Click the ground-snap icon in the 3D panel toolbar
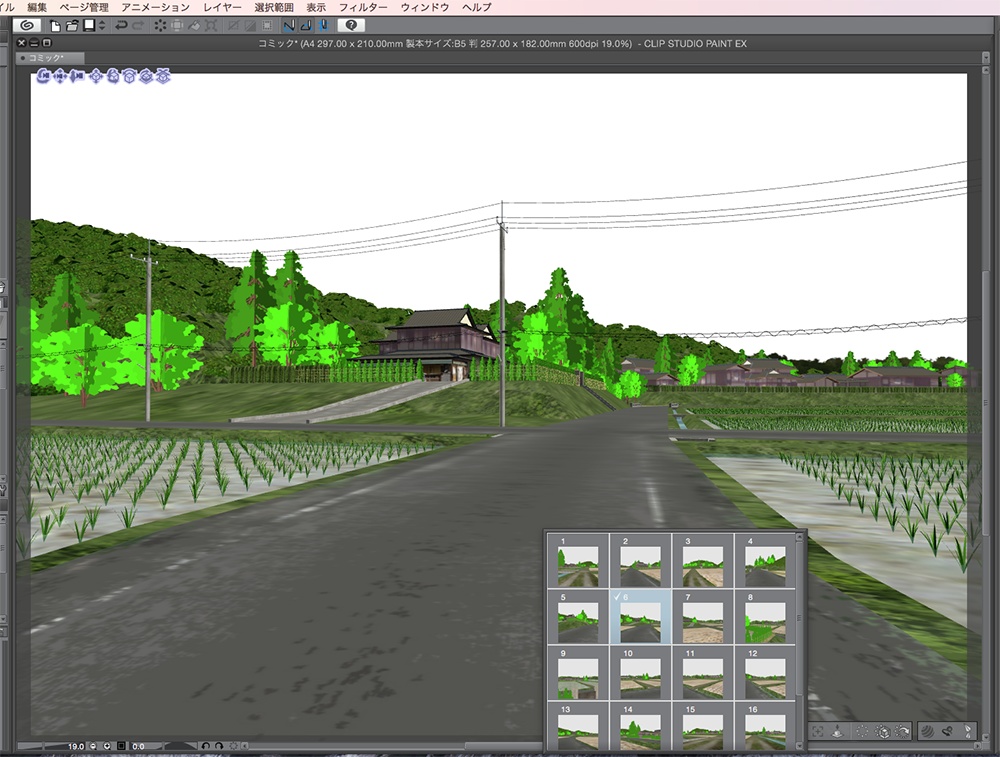 click(x=837, y=731)
